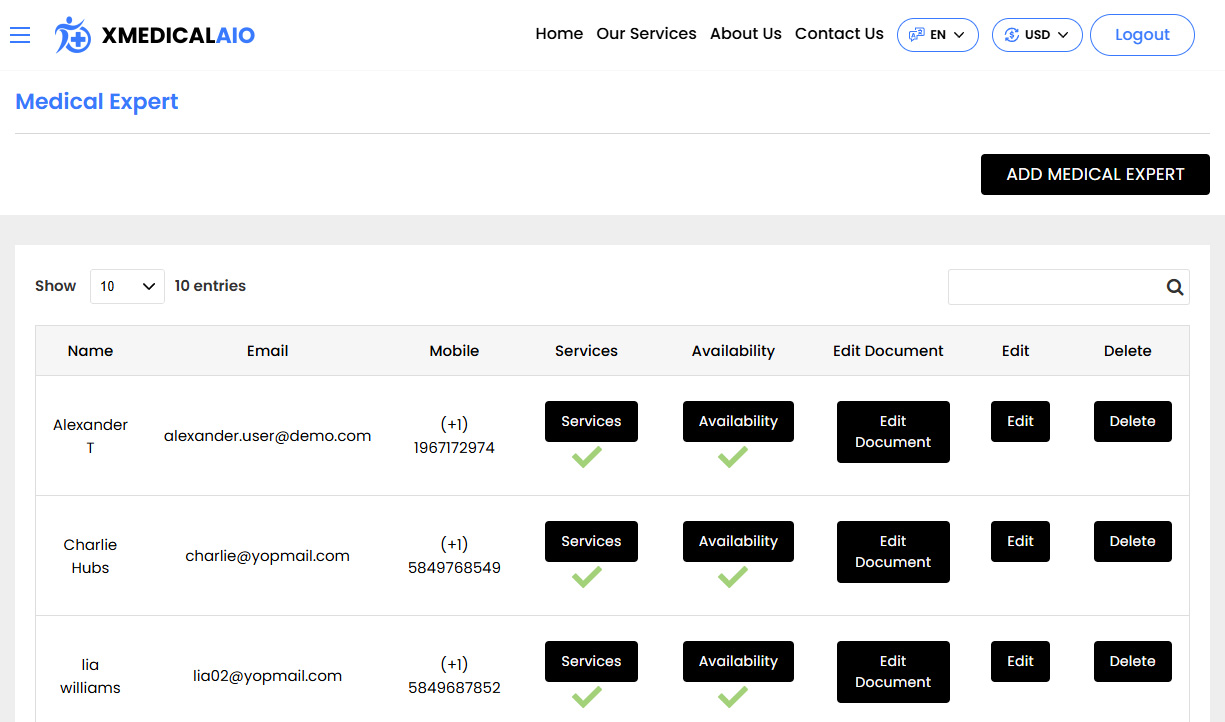1225x722 pixels.
Task: Click the Logout button
Action: [x=1141, y=35]
